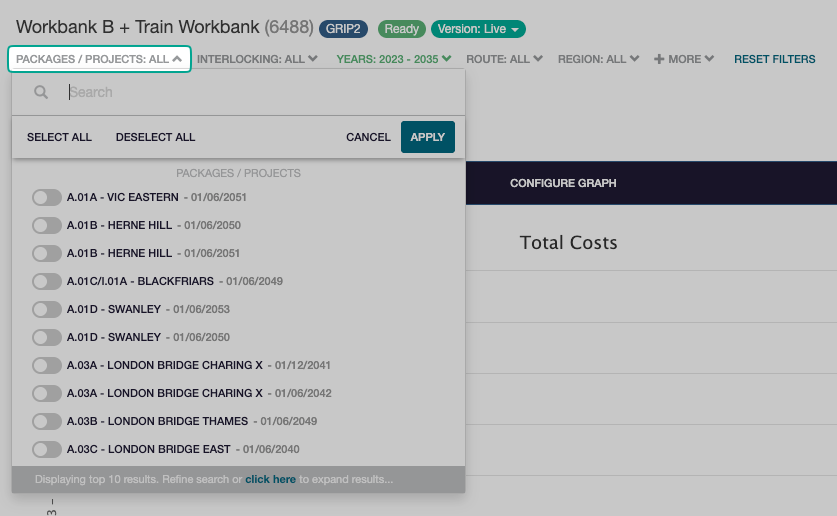Viewport: 837px width, 516px height.
Task: Focus the package search input field
Action: [260, 92]
